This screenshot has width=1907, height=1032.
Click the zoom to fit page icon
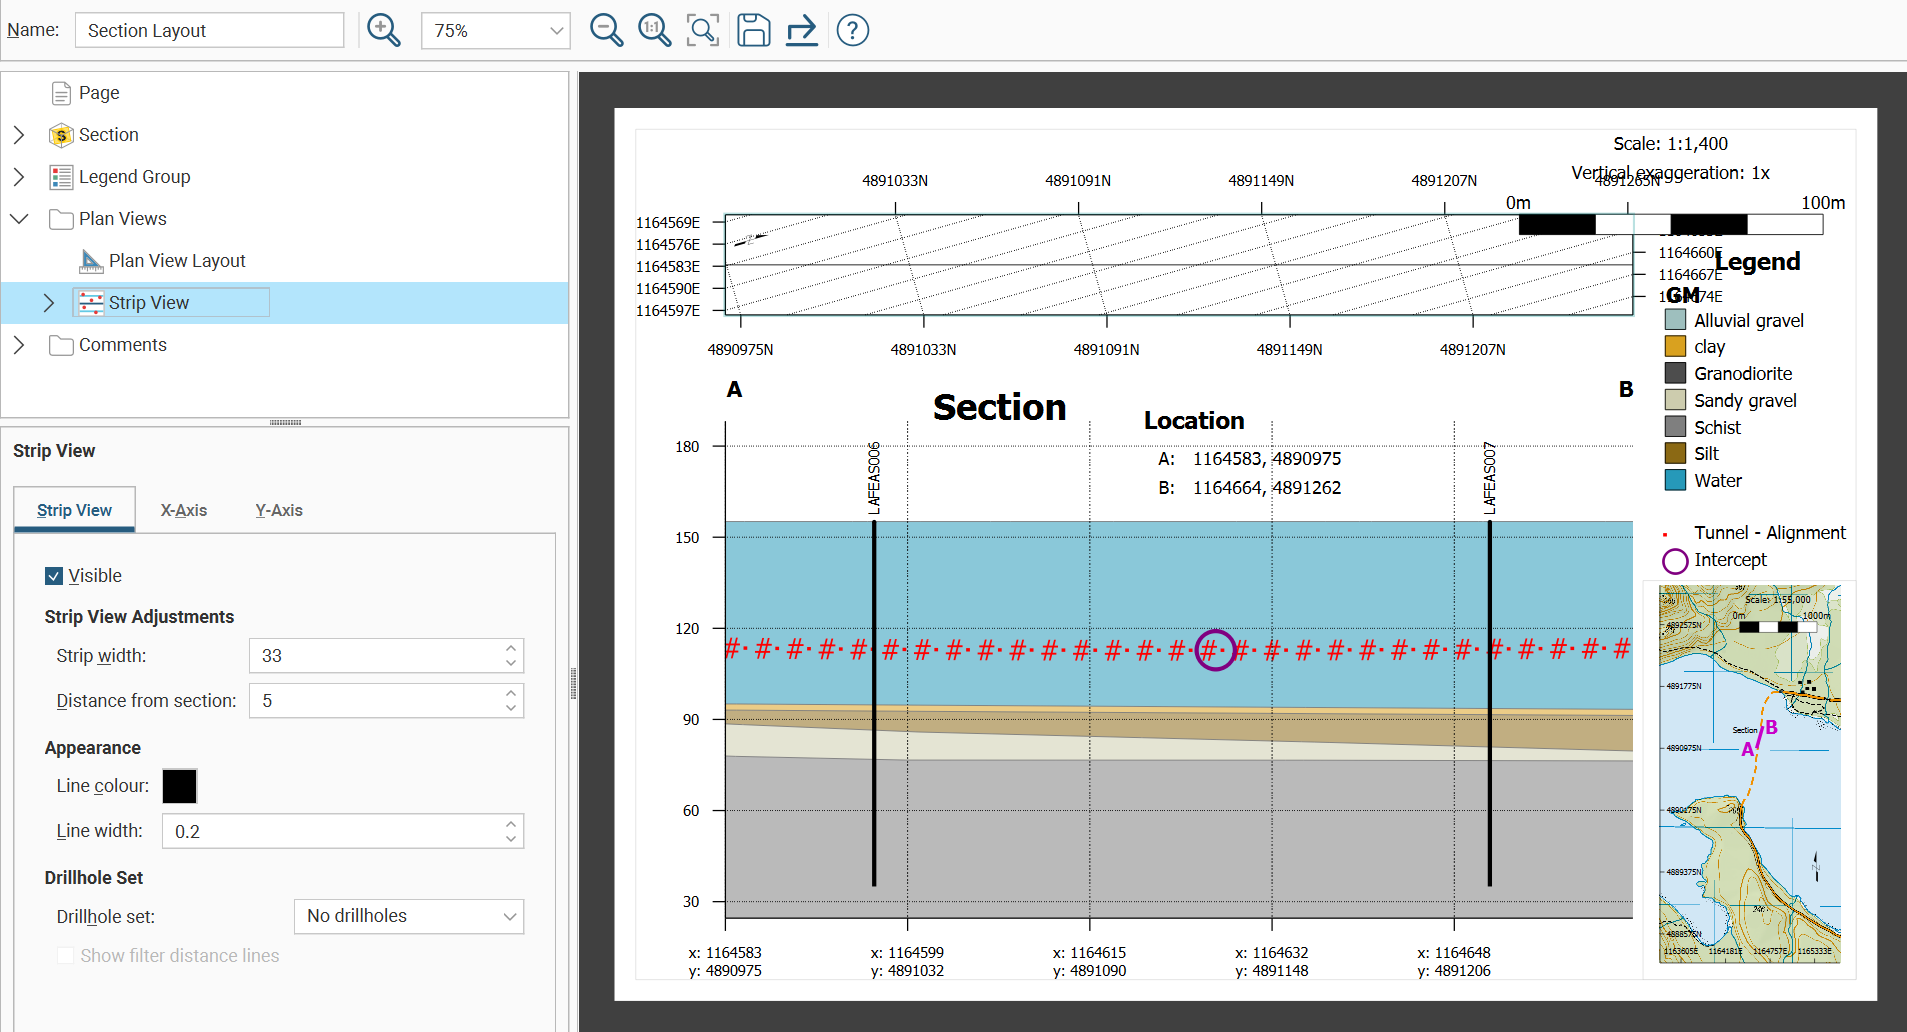pyautogui.click(x=703, y=30)
